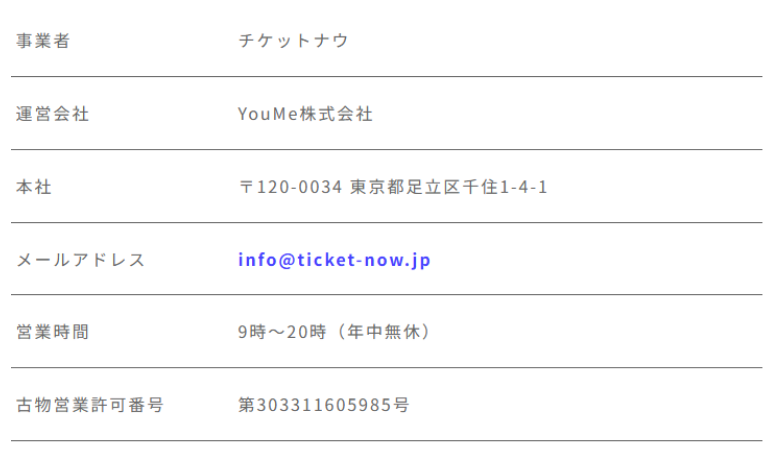Click the divider line below 本社 row

tap(386, 222)
